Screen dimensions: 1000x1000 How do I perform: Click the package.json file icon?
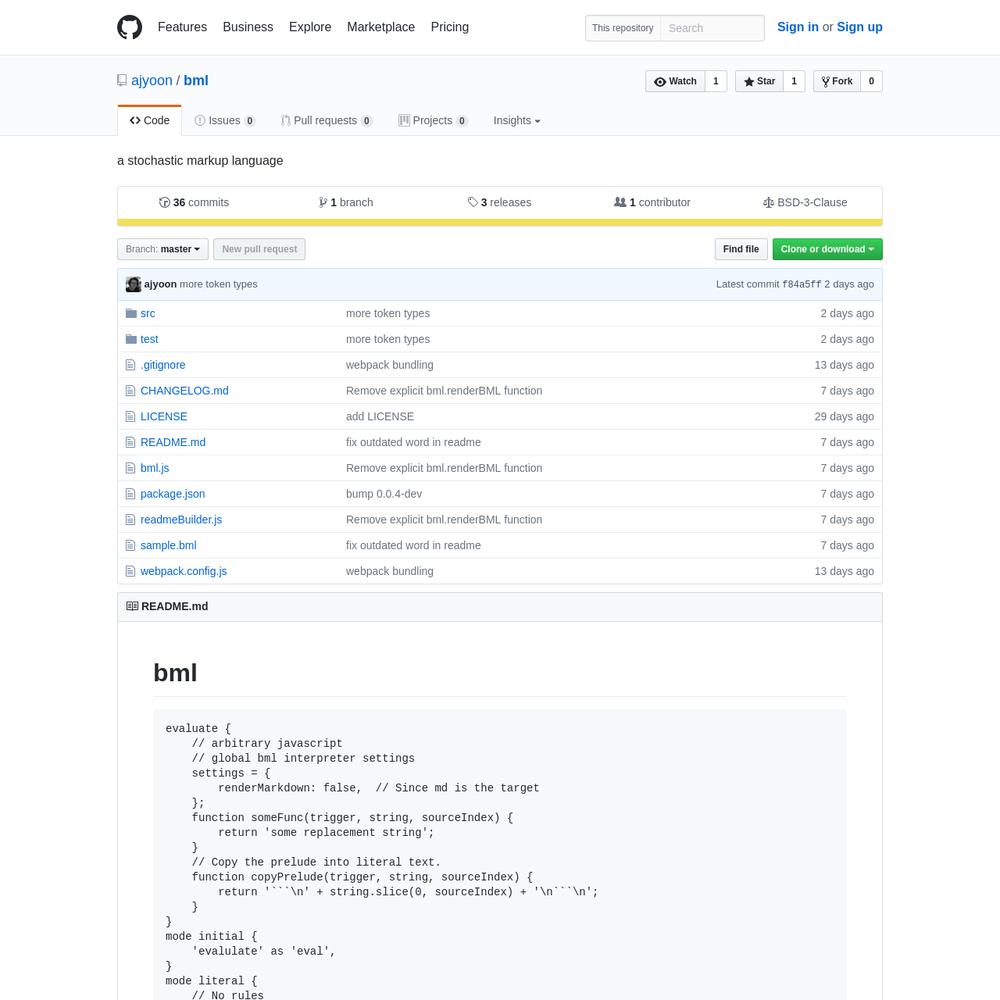tap(130, 494)
